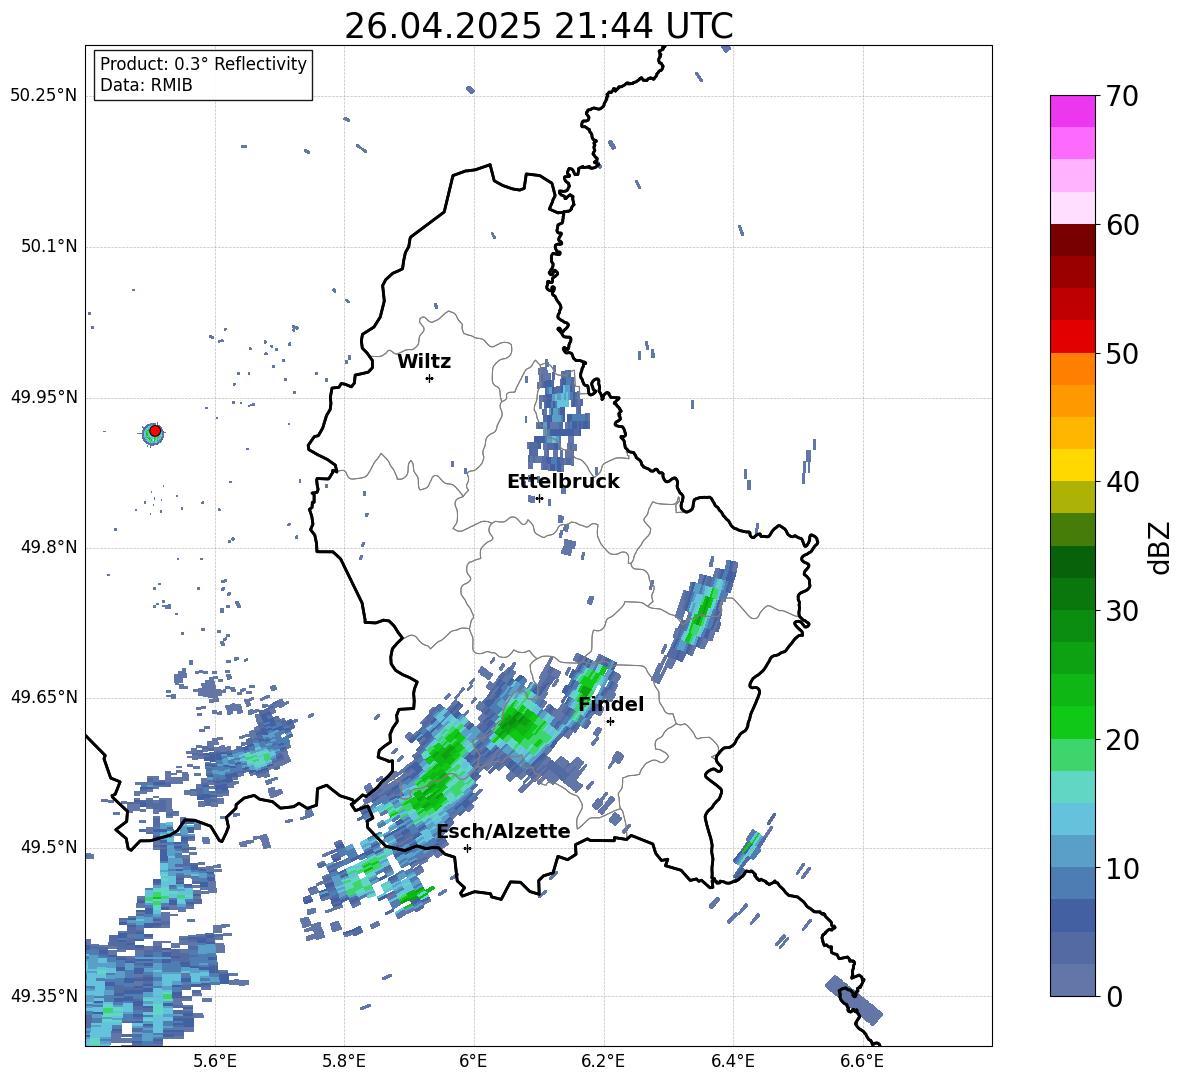The width and height of the screenshot is (1184, 1081).
Task: Click the 49.35°N latitude label
Action: (x=44, y=996)
